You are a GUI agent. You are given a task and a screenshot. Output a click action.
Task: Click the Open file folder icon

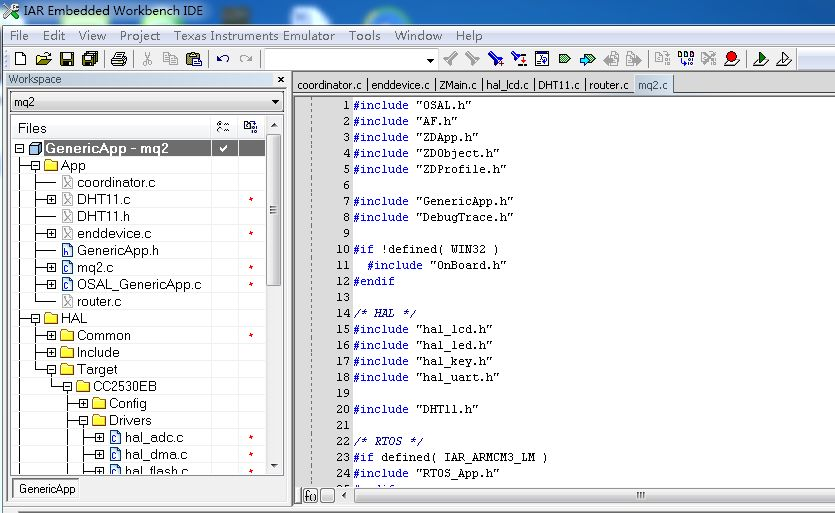[x=42, y=59]
